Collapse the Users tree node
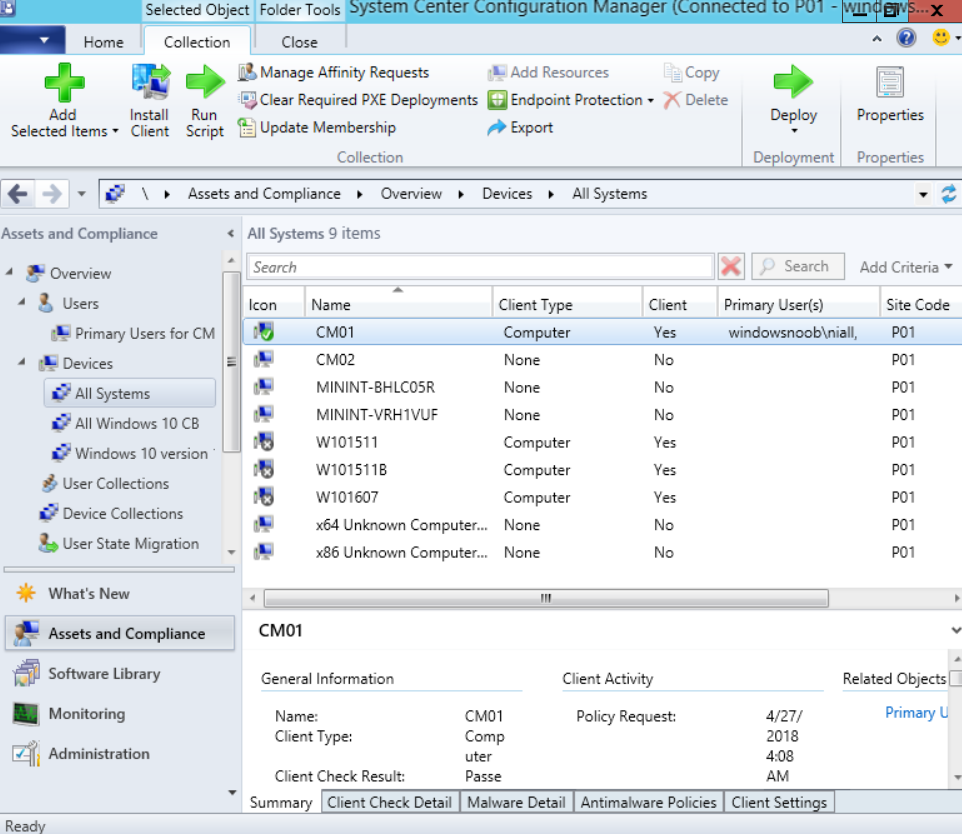 point(21,302)
